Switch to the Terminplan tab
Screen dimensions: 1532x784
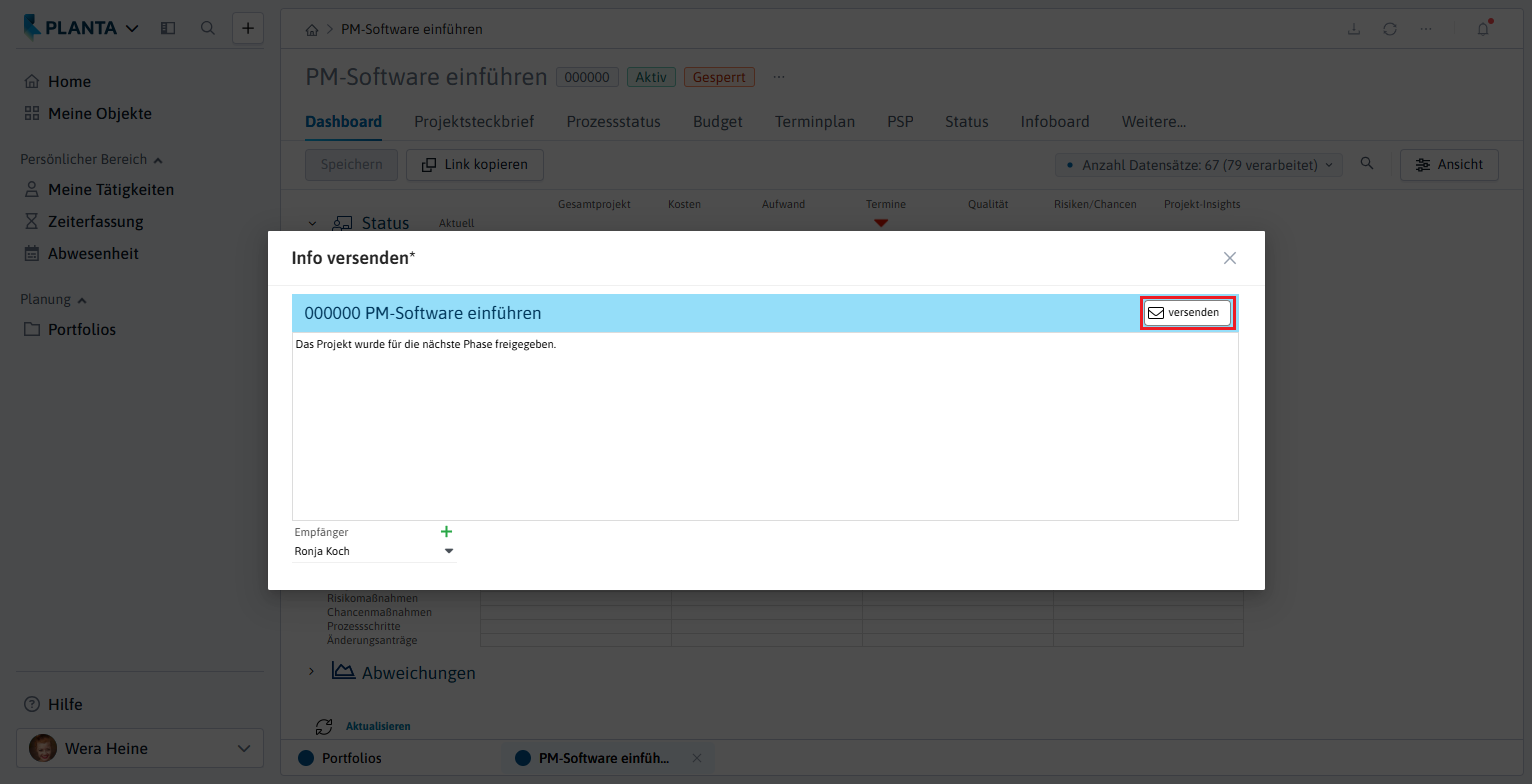point(815,122)
